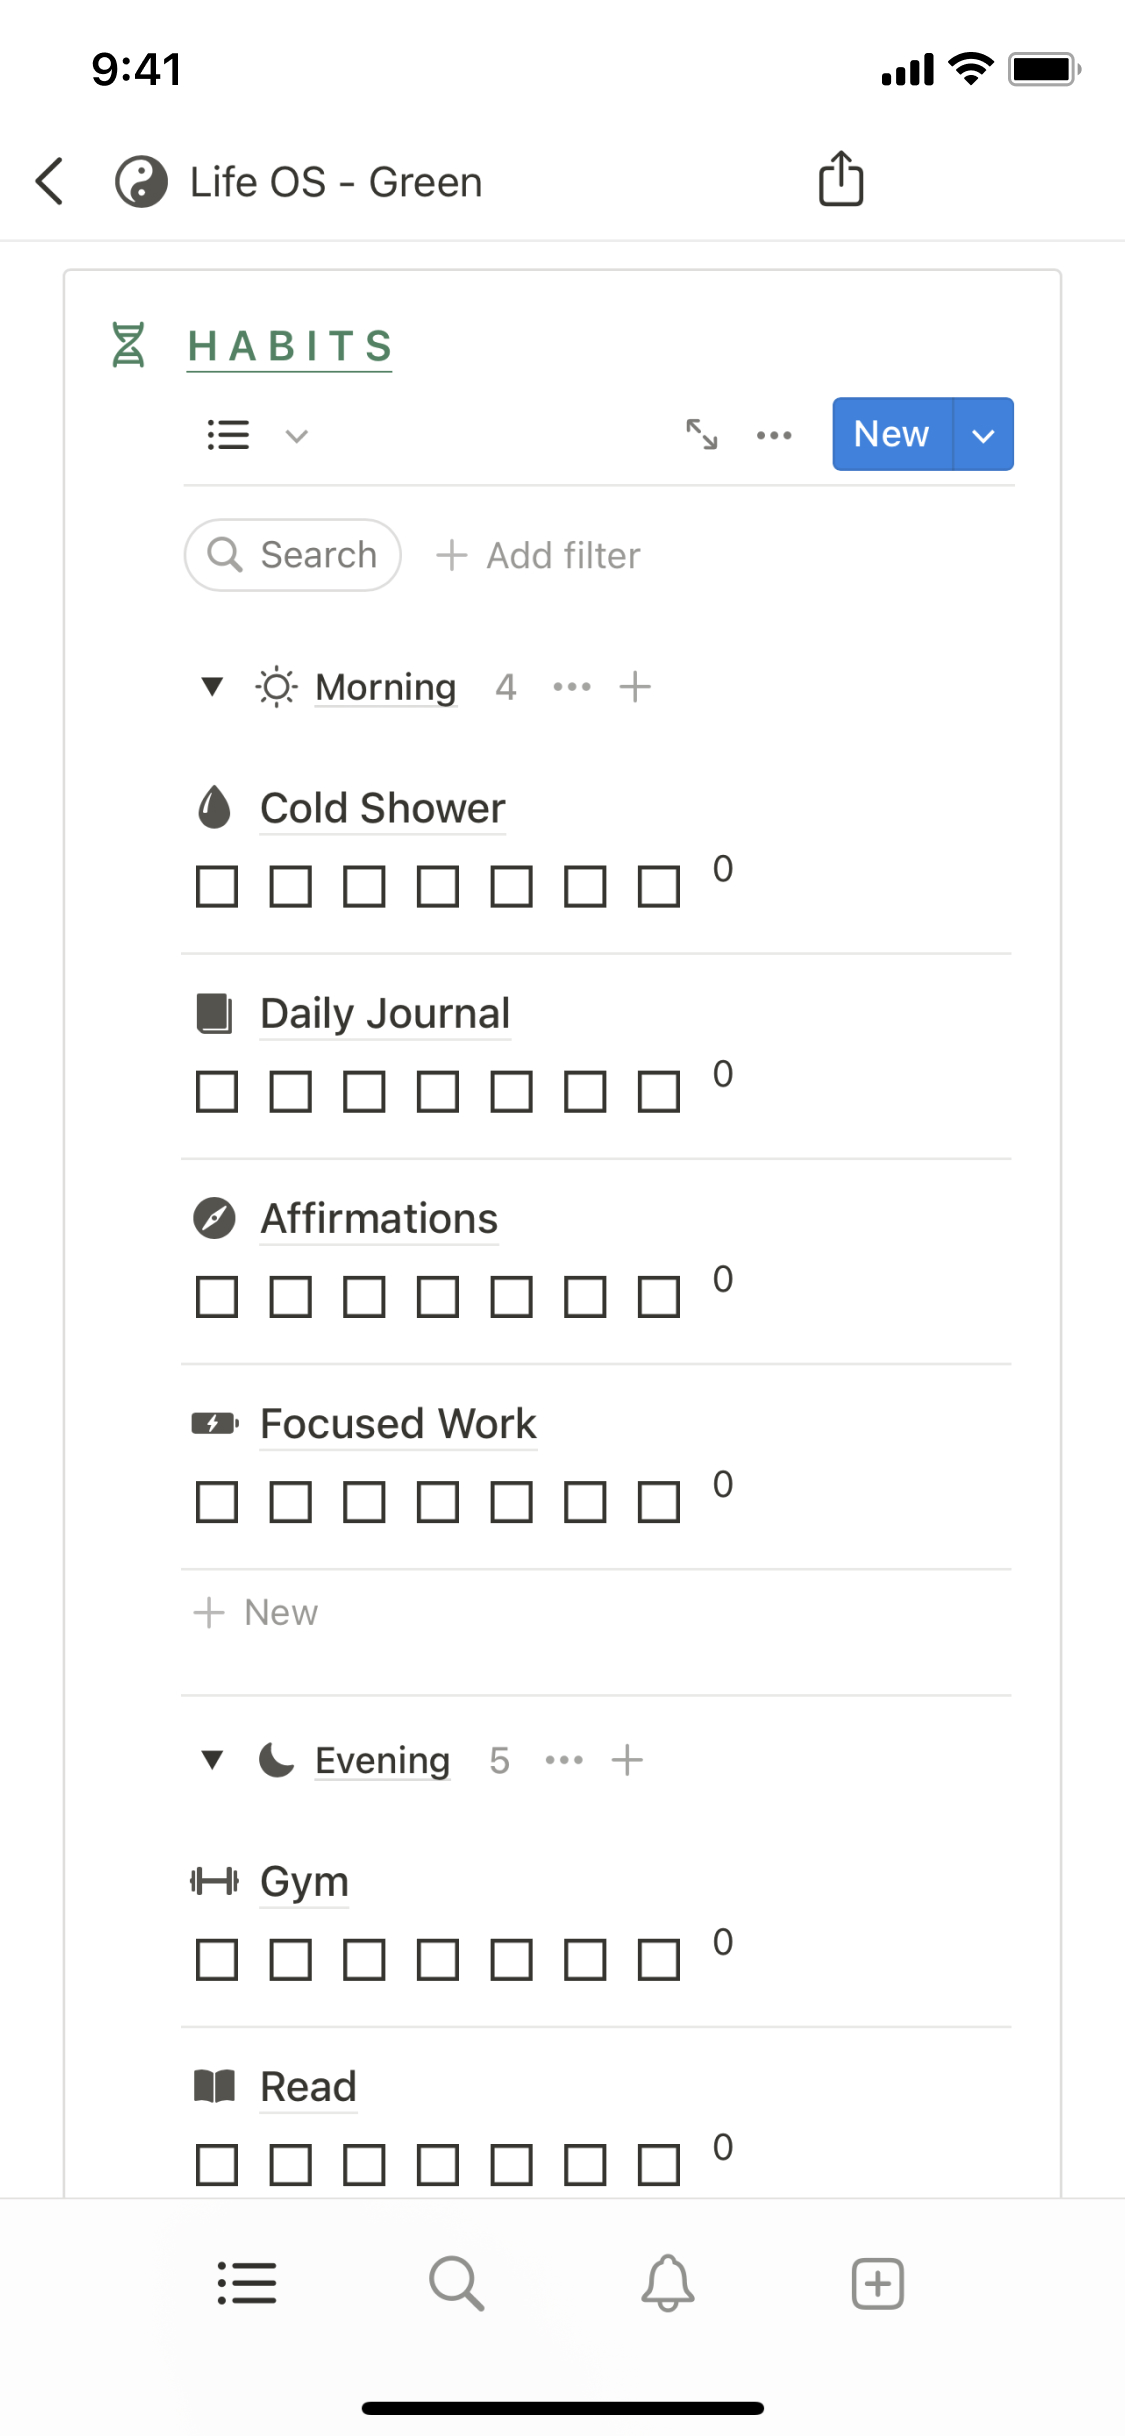Open the blue New button dropdown arrow
Viewport: 1125px width, 2436px height.
click(x=984, y=435)
